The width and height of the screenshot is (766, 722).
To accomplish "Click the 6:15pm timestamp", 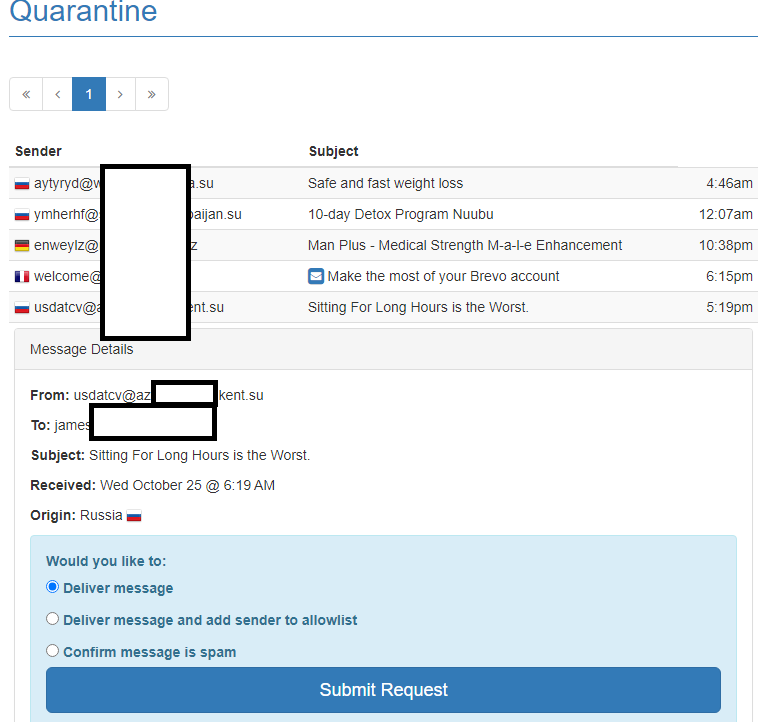I will (x=729, y=276).
